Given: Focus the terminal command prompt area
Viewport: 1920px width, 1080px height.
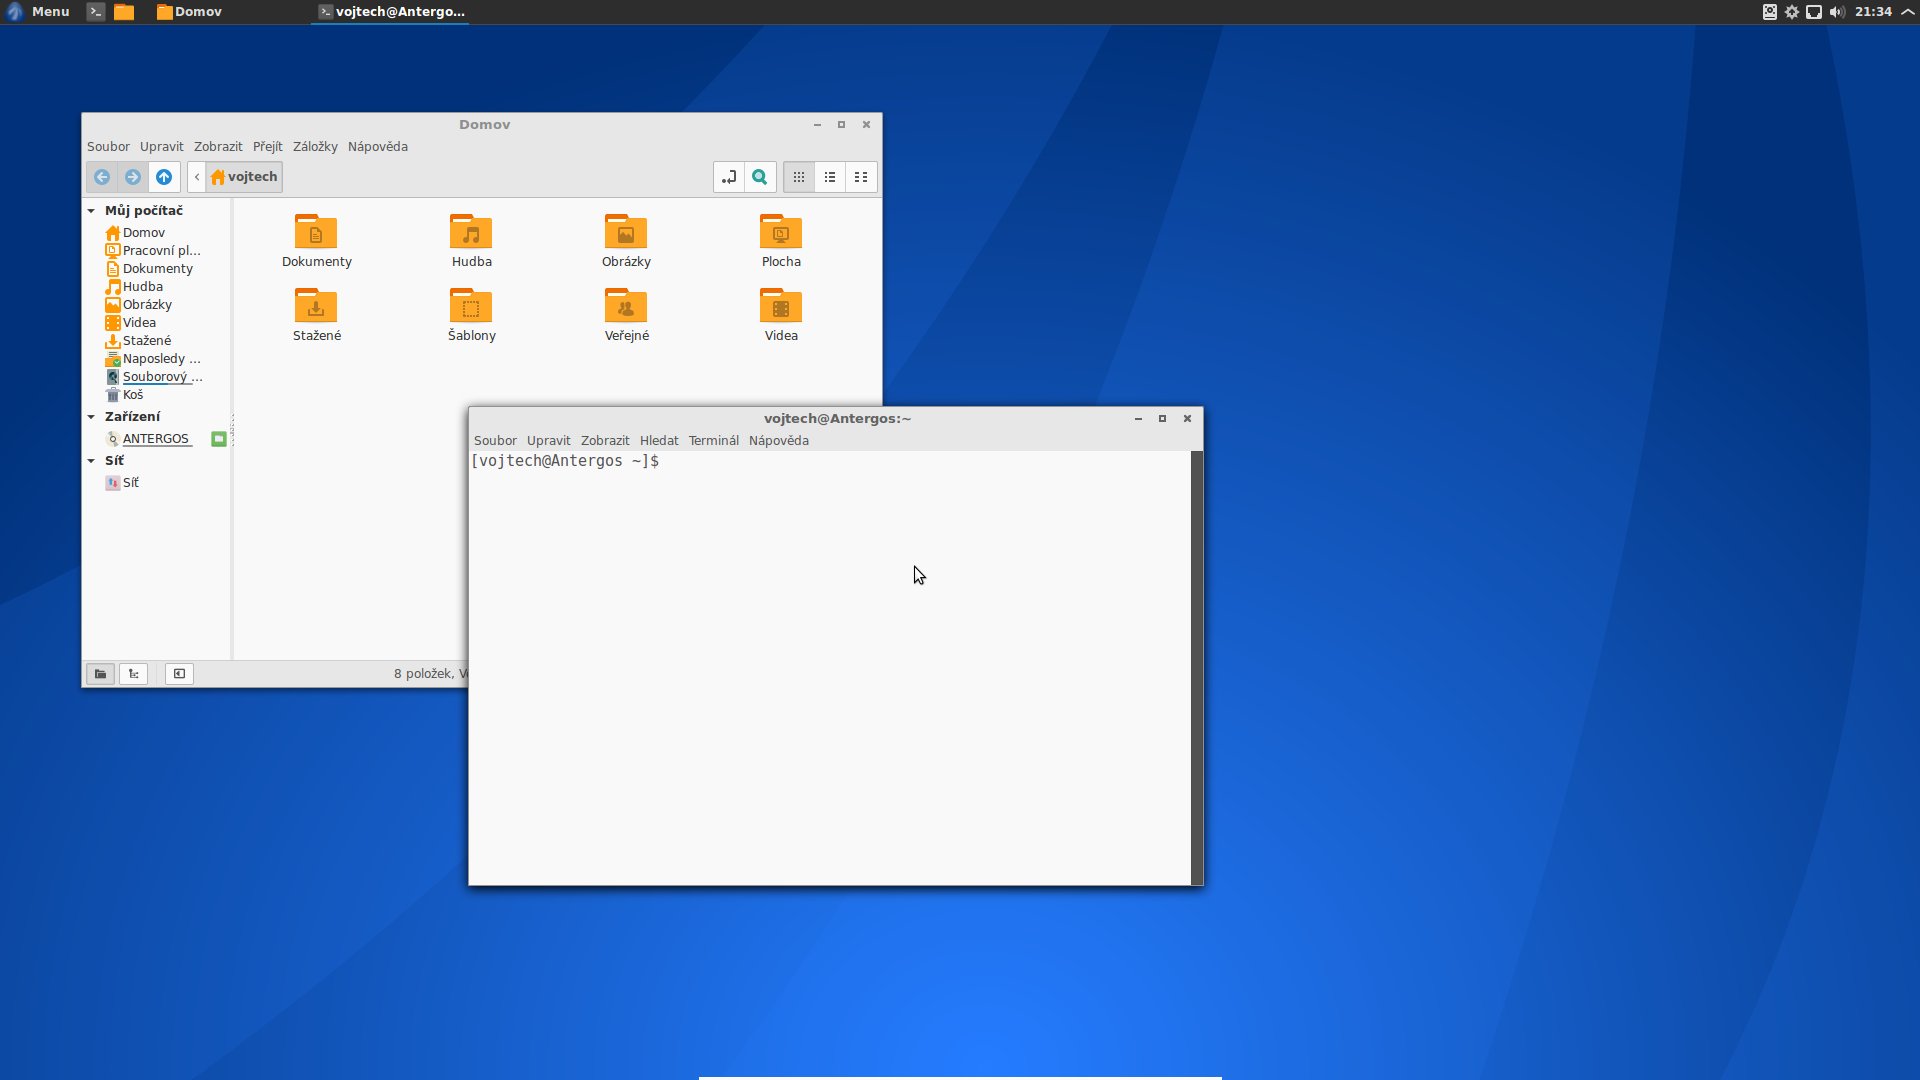Looking at the screenshot, I should tap(830, 668).
